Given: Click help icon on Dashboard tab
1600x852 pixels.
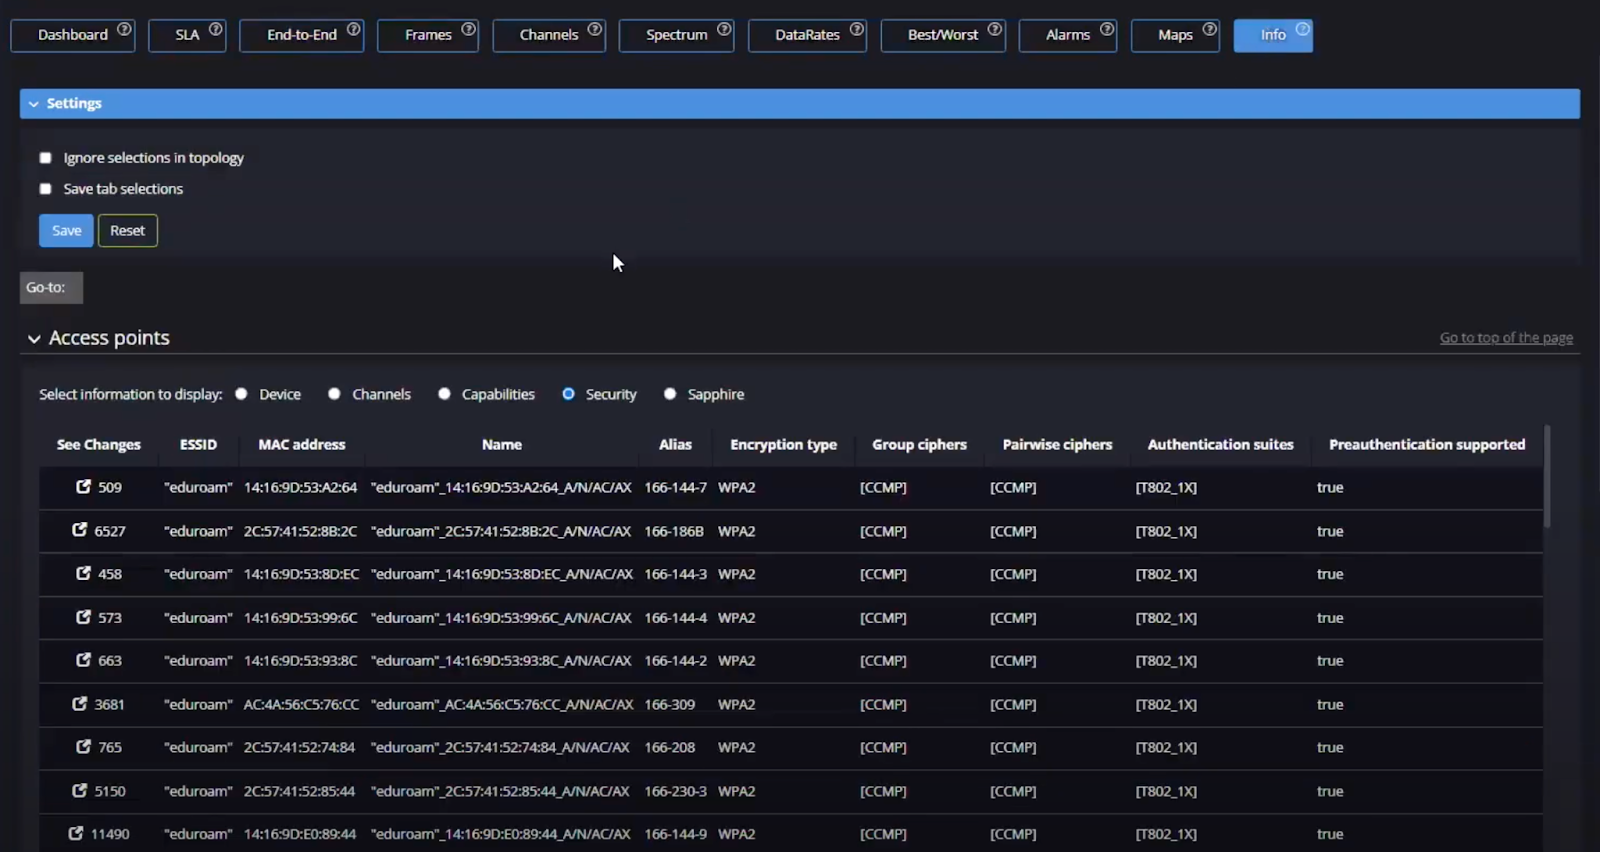Looking at the screenshot, I should (x=124, y=29).
